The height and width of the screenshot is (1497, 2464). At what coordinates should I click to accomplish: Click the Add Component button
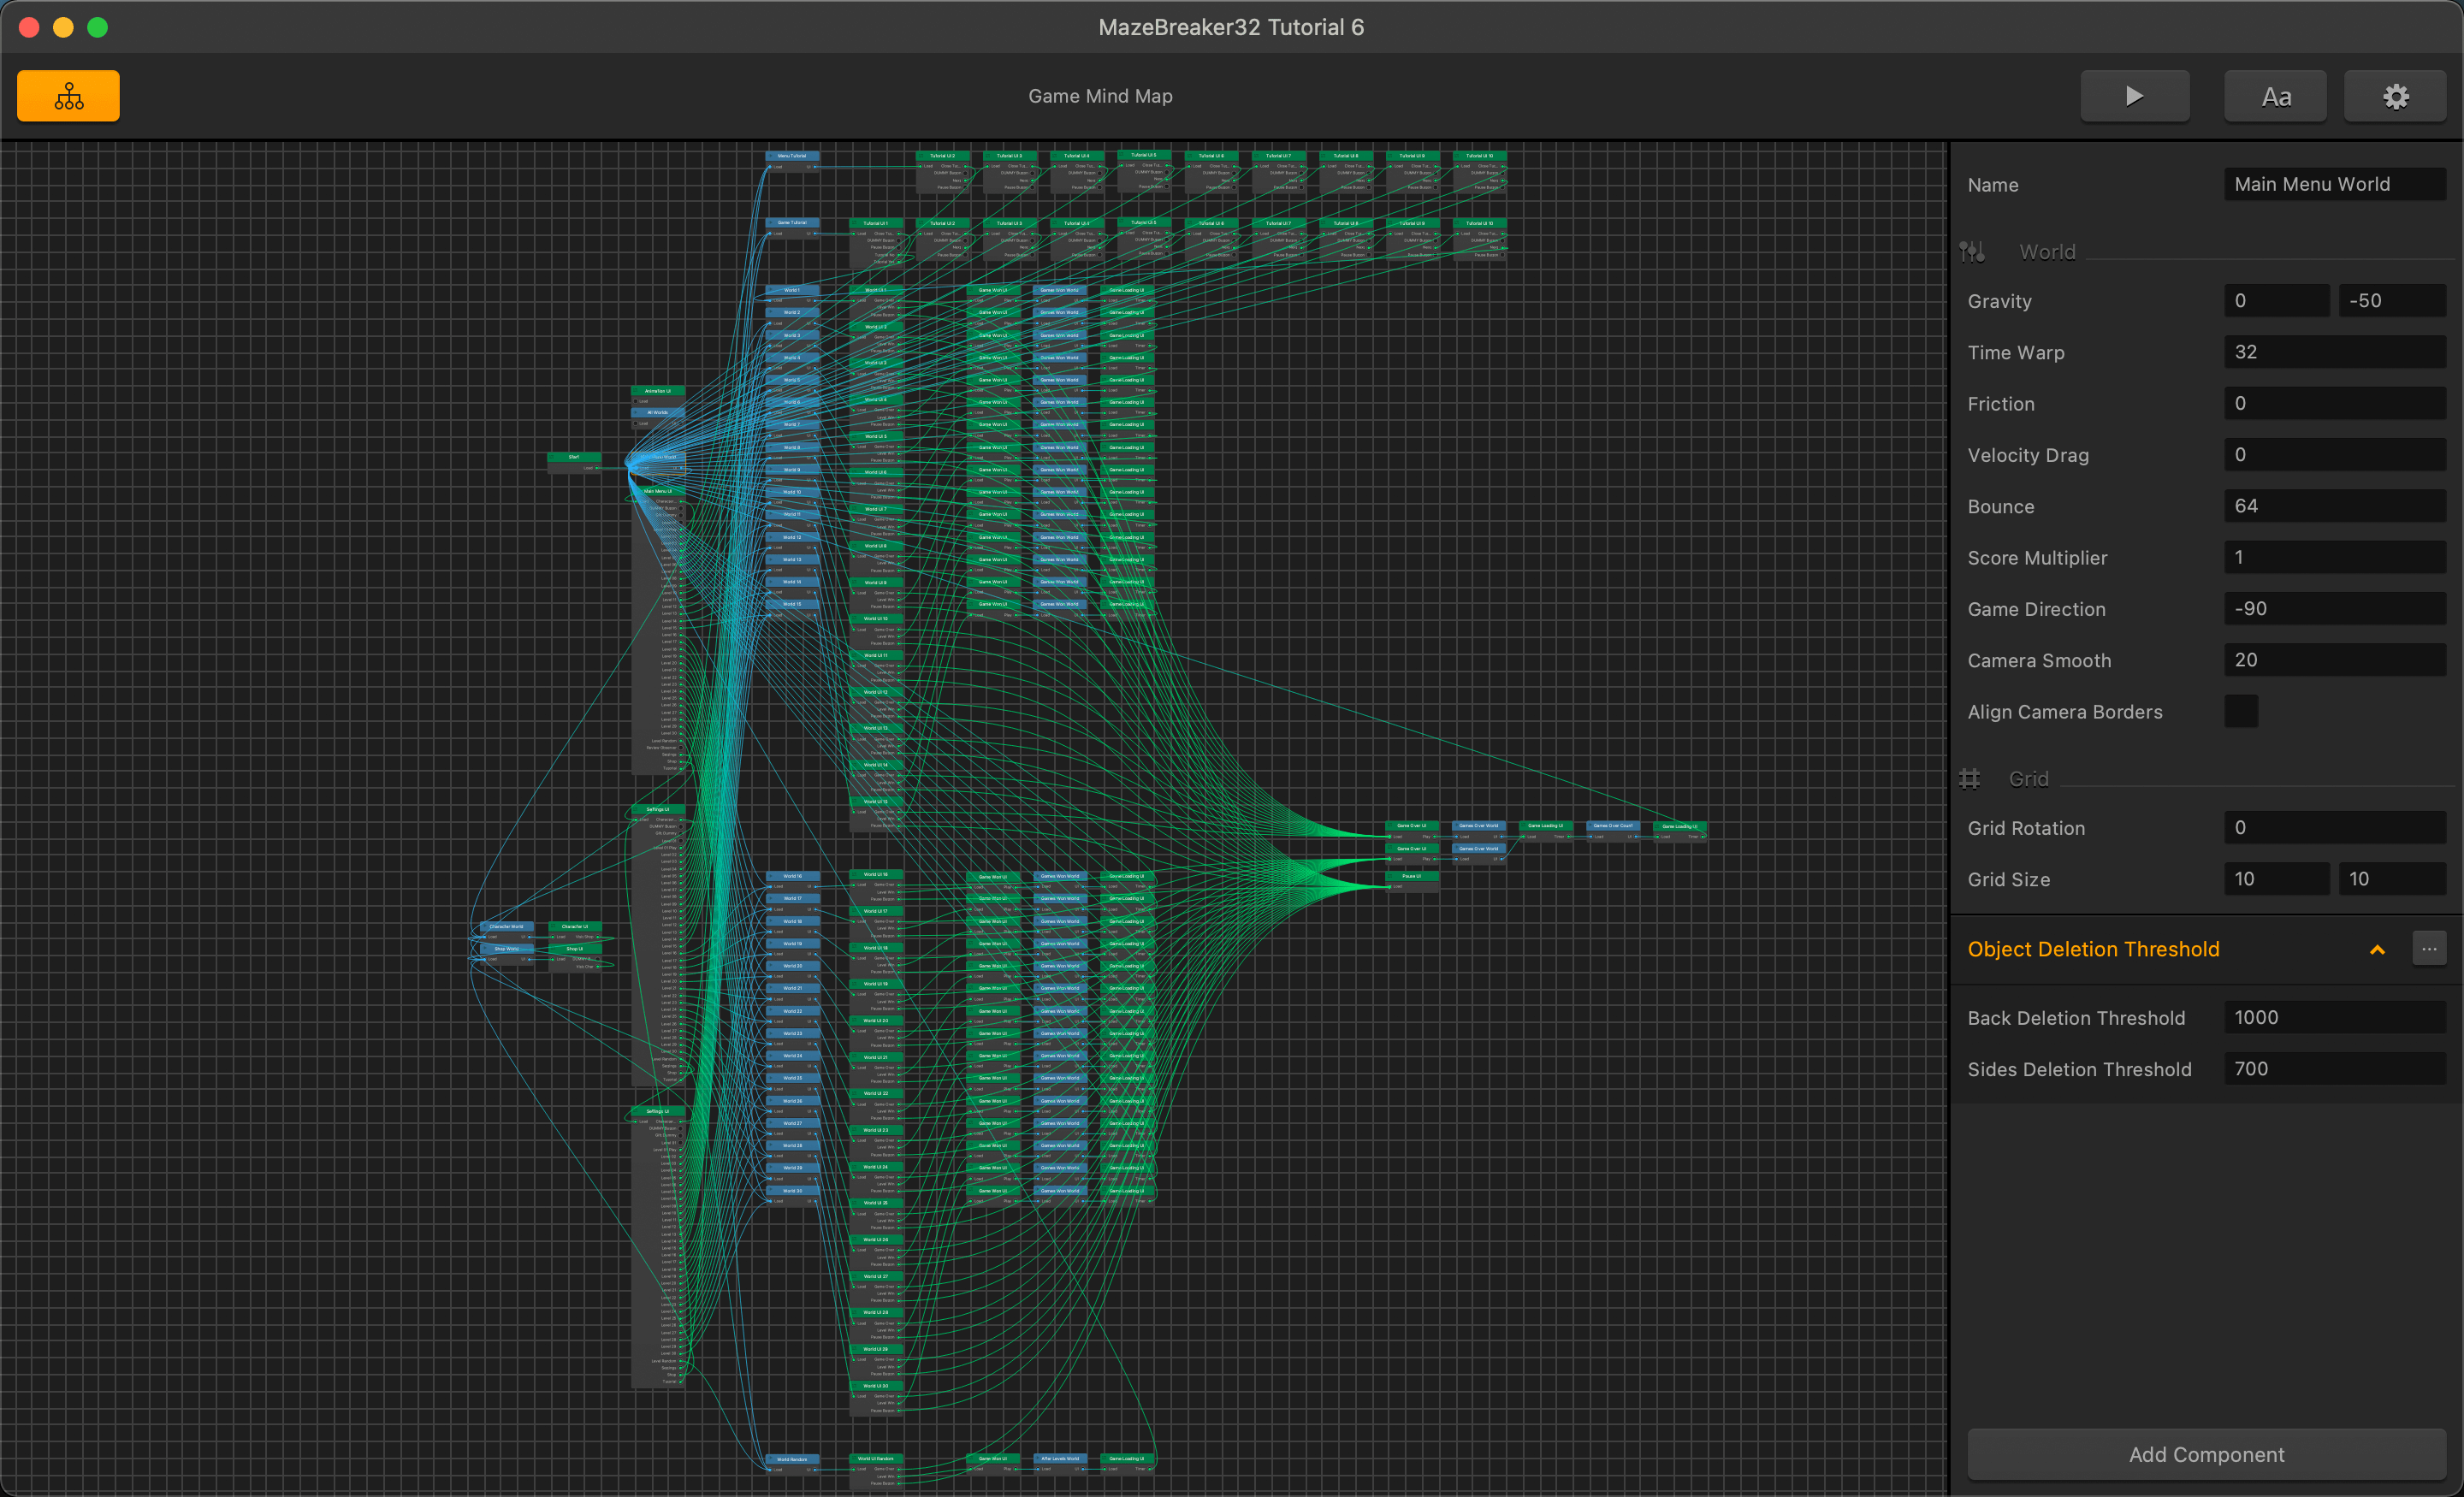tap(2206, 1454)
